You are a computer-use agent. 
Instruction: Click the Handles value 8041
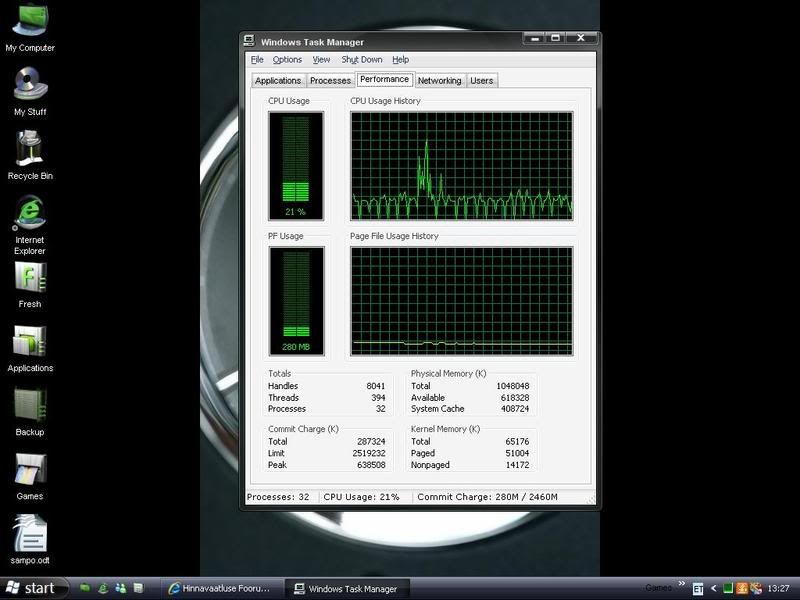click(376, 386)
